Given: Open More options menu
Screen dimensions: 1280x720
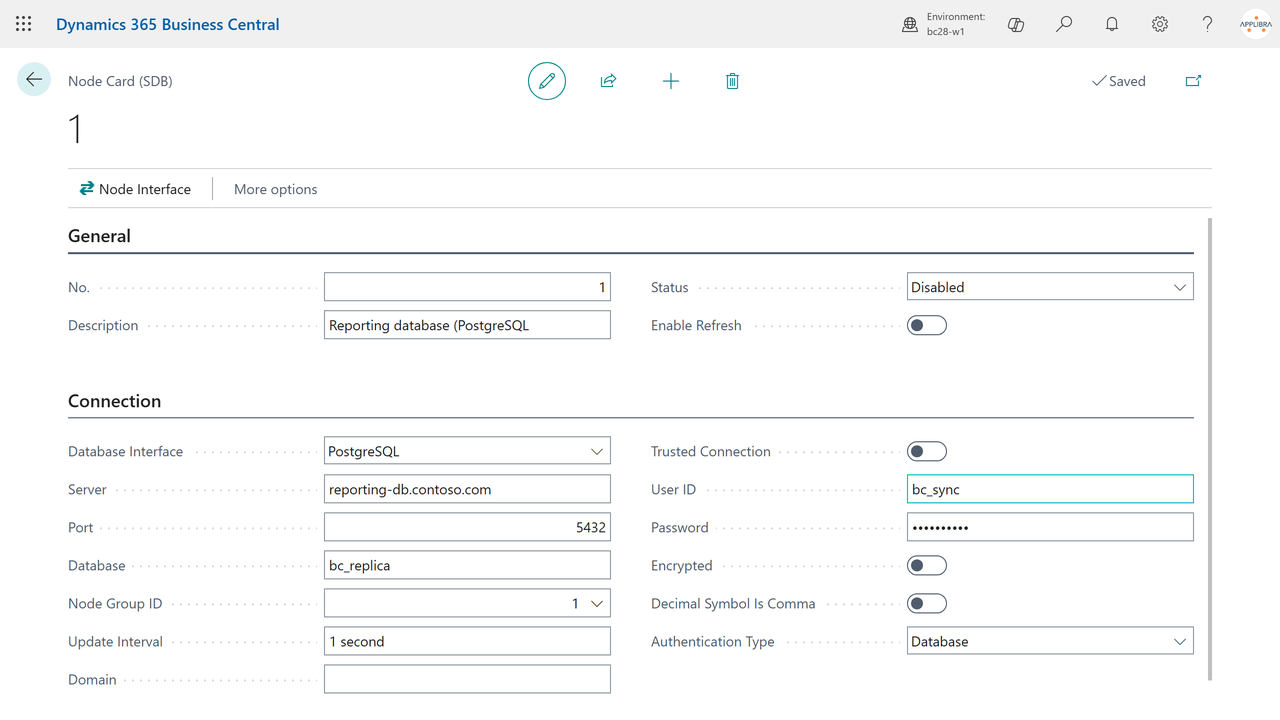Looking at the screenshot, I should coord(276,189).
